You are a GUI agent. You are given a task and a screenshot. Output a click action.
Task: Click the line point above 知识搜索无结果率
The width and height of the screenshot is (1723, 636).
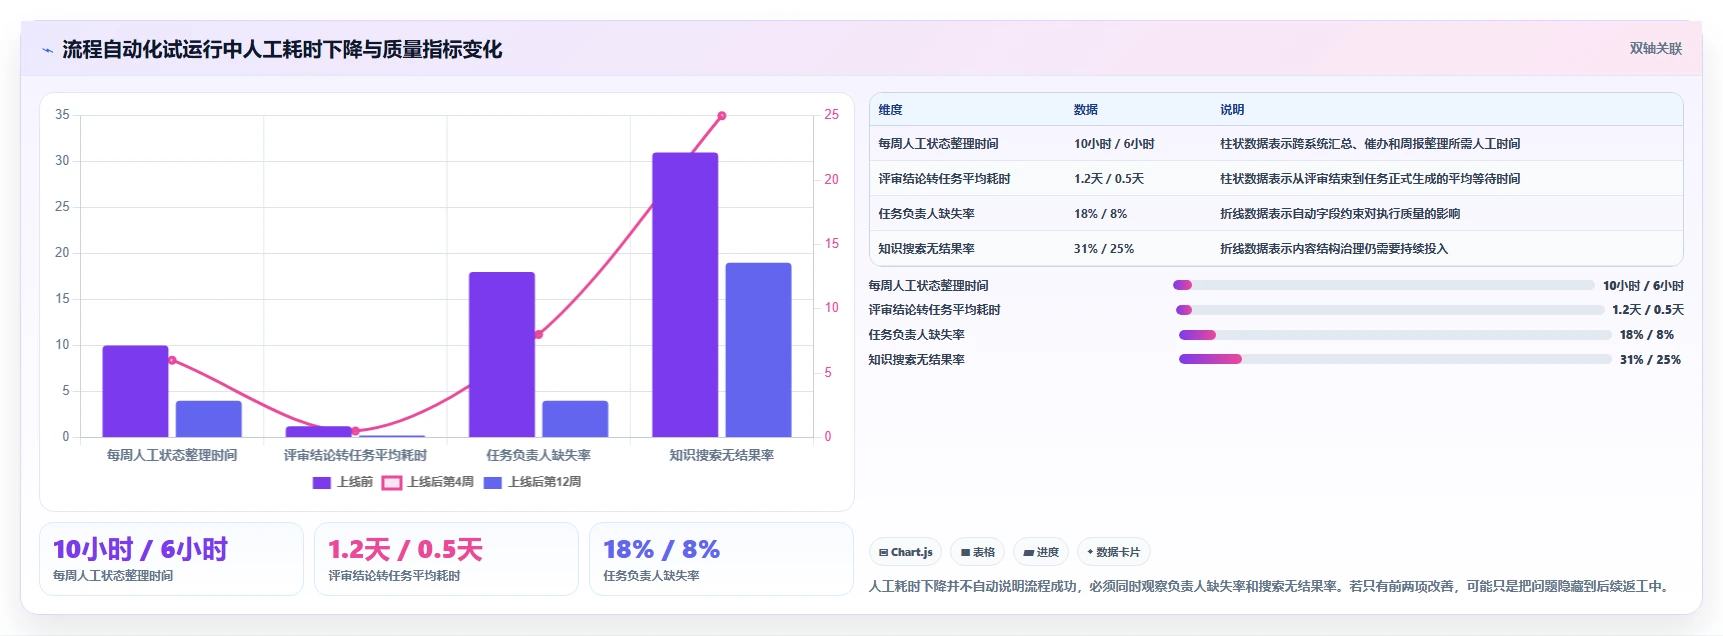pos(722,116)
